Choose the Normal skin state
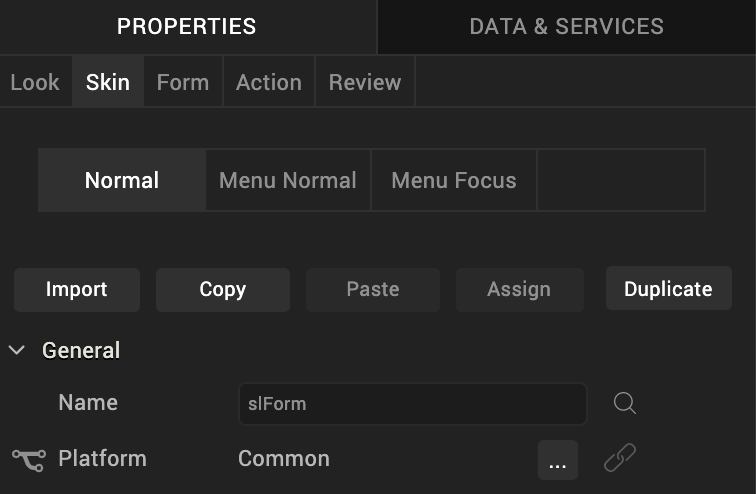 tap(122, 181)
